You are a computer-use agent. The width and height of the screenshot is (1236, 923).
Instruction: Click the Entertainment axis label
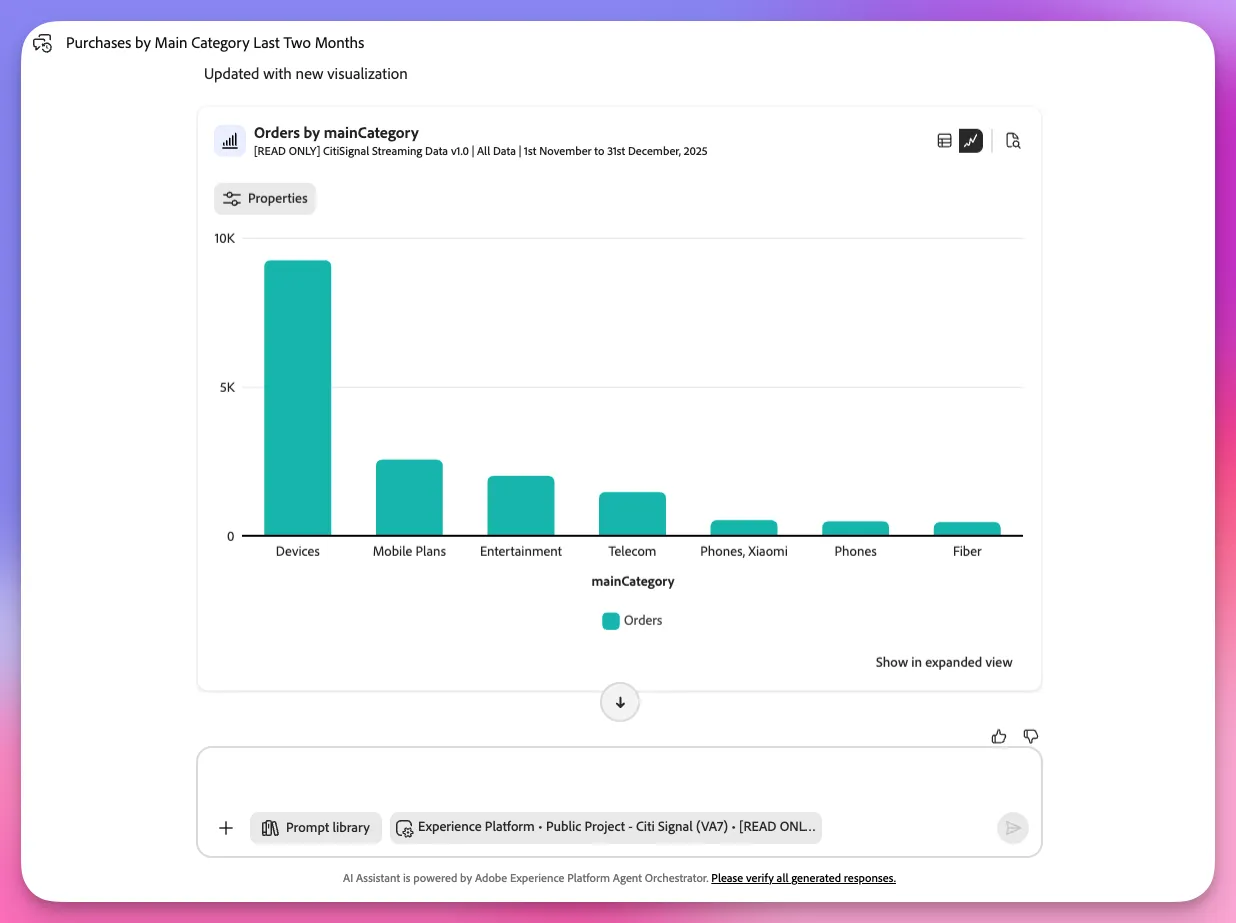pyautogui.click(x=521, y=551)
